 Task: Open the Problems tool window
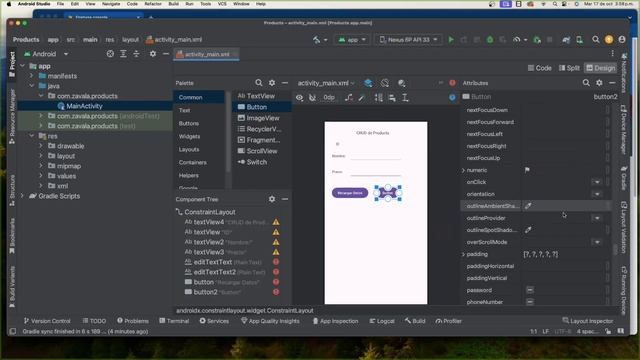(133, 321)
